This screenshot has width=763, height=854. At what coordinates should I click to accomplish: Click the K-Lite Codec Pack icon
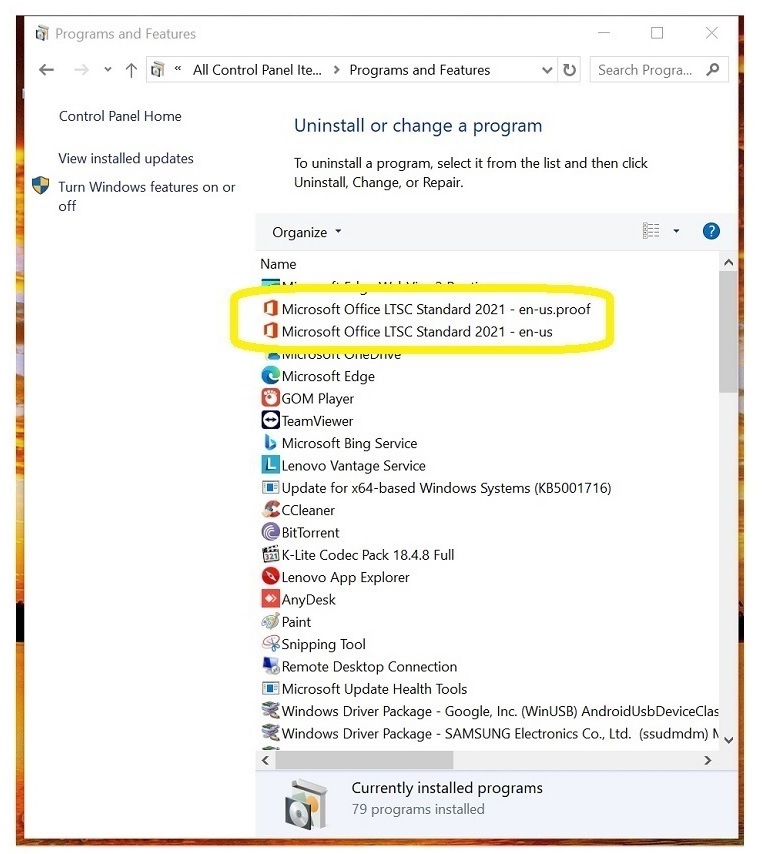[271, 554]
